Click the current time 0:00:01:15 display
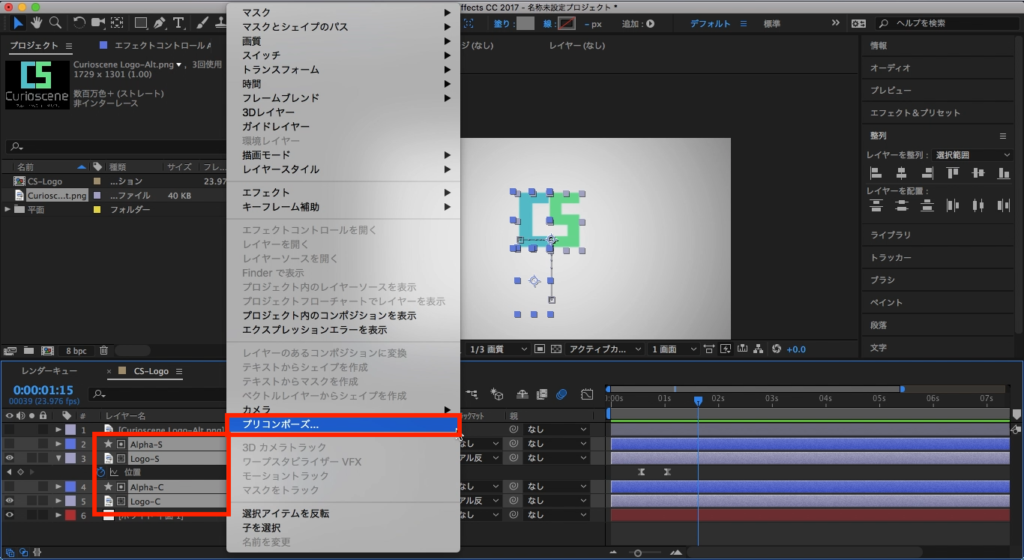Viewport: 1024px width, 560px height. [x=43, y=390]
